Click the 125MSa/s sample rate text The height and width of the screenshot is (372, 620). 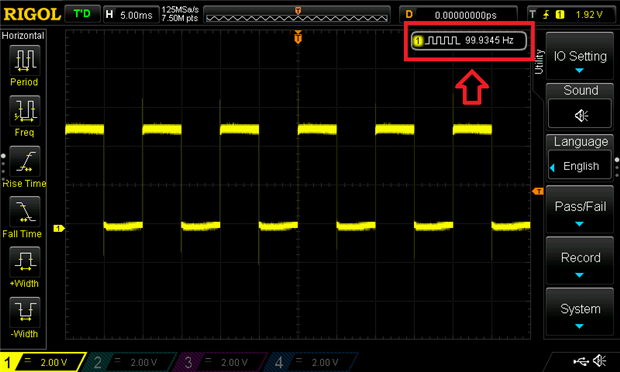pos(180,10)
